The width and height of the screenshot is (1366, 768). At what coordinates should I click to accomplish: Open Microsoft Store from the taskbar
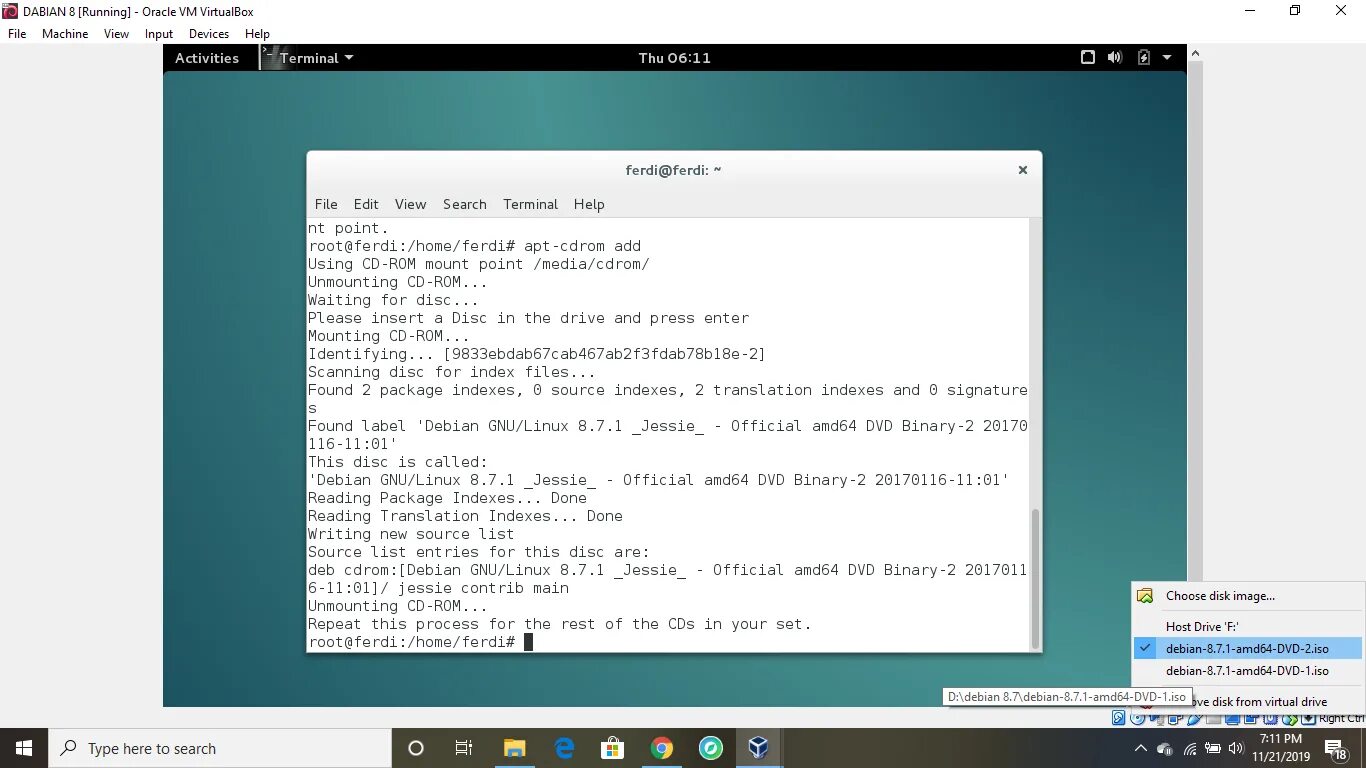[612, 748]
